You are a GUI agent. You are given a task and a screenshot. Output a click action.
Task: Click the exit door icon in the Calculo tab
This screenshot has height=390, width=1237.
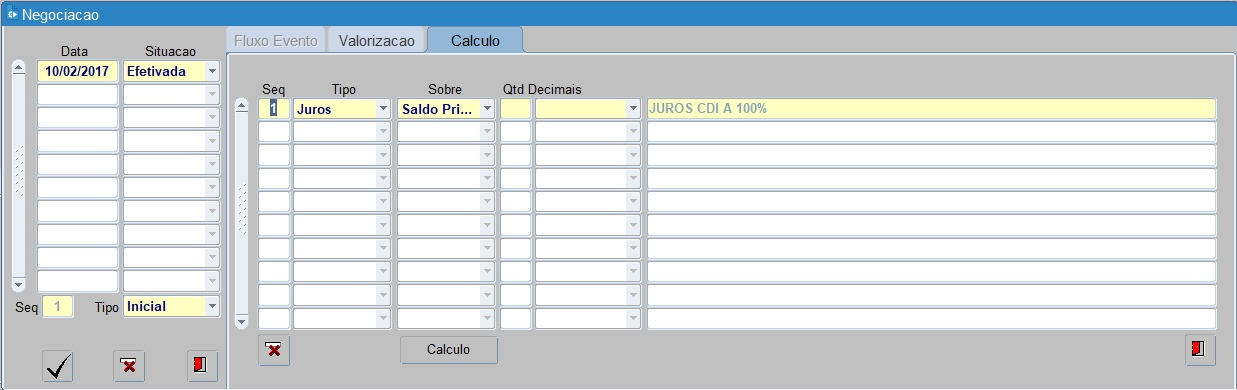click(x=1201, y=350)
